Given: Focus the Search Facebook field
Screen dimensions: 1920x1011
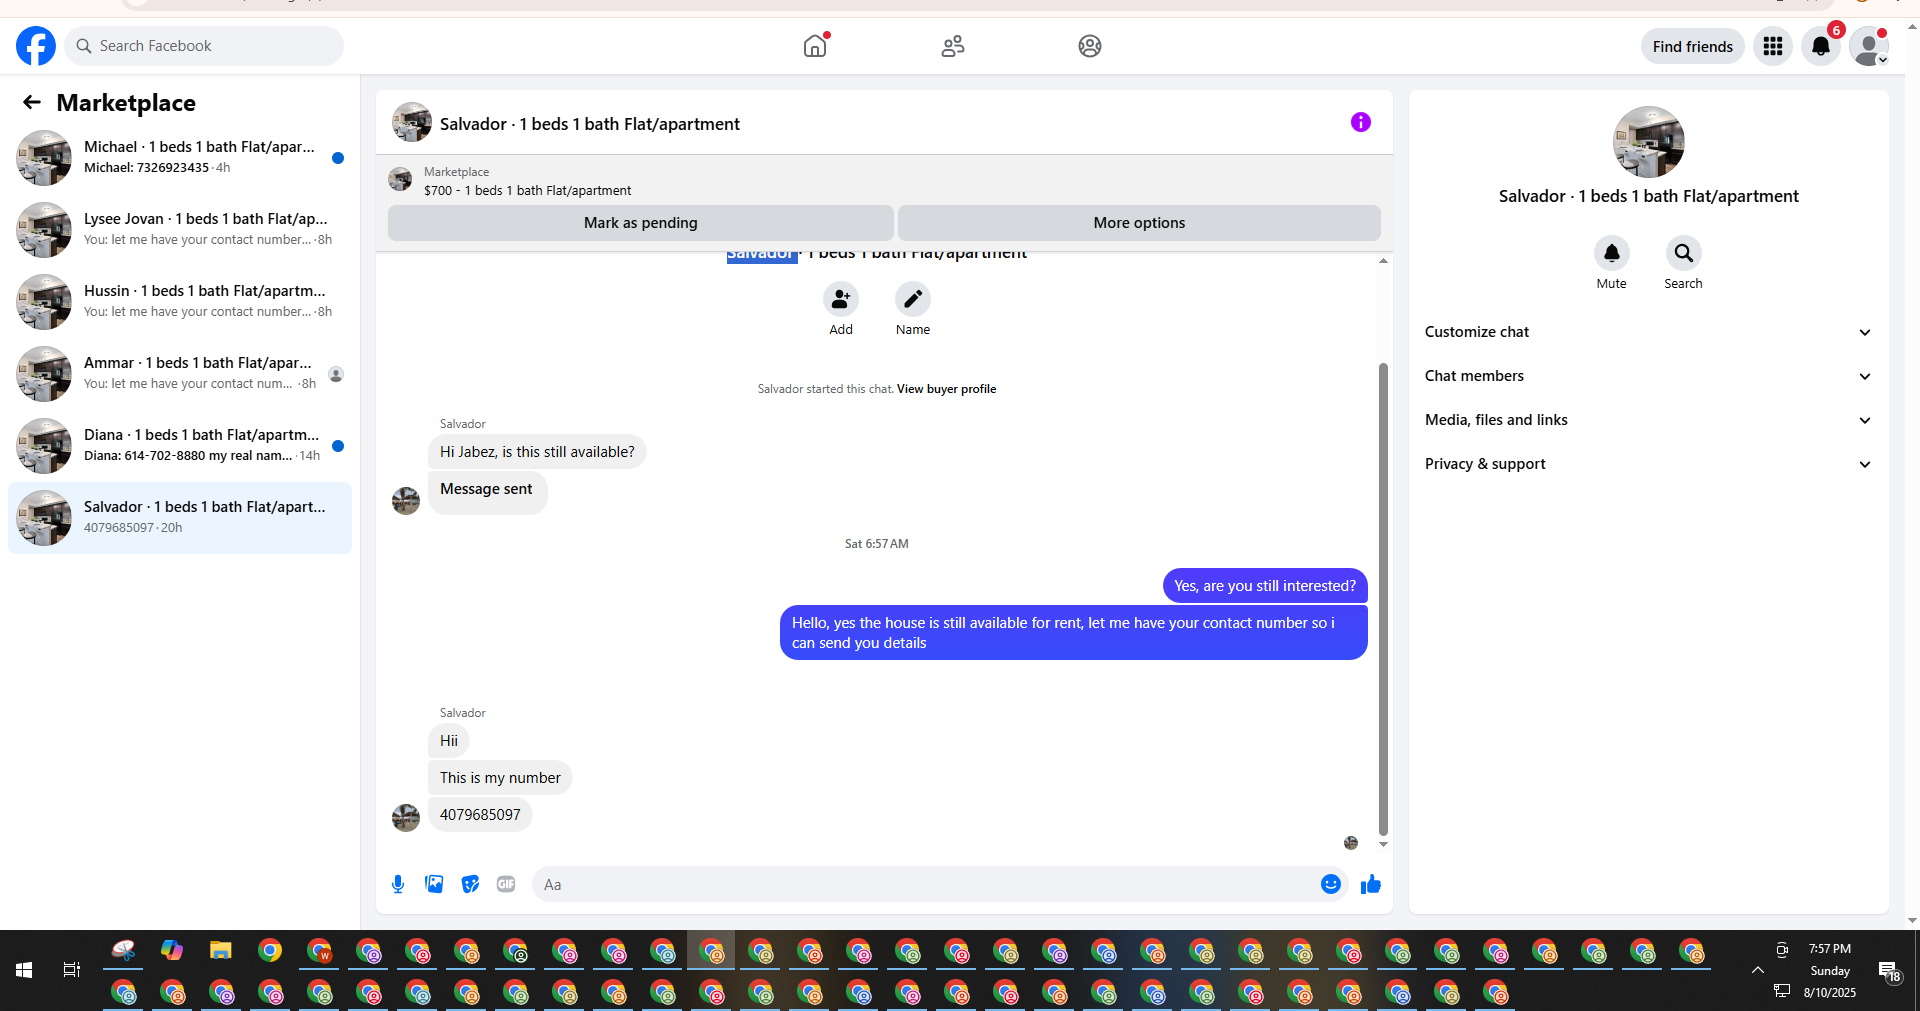Looking at the screenshot, I should pyautogui.click(x=204, y=46).
